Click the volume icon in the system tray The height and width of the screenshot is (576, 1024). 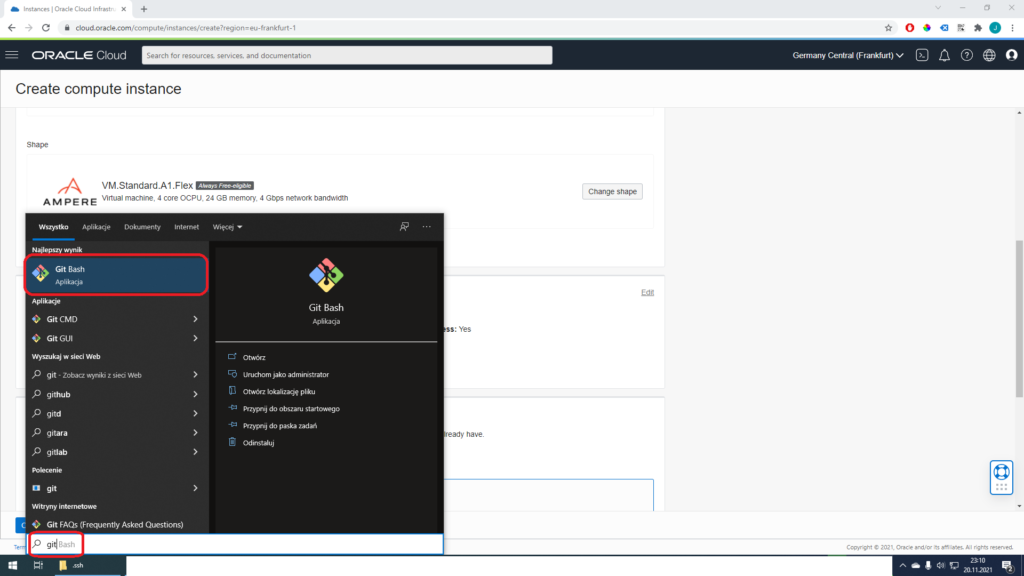(940, 566)
